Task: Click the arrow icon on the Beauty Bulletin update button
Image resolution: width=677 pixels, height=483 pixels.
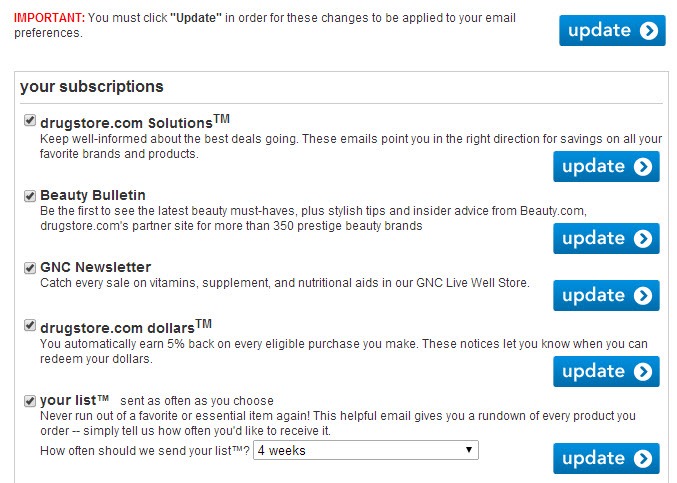Action: 643,238
